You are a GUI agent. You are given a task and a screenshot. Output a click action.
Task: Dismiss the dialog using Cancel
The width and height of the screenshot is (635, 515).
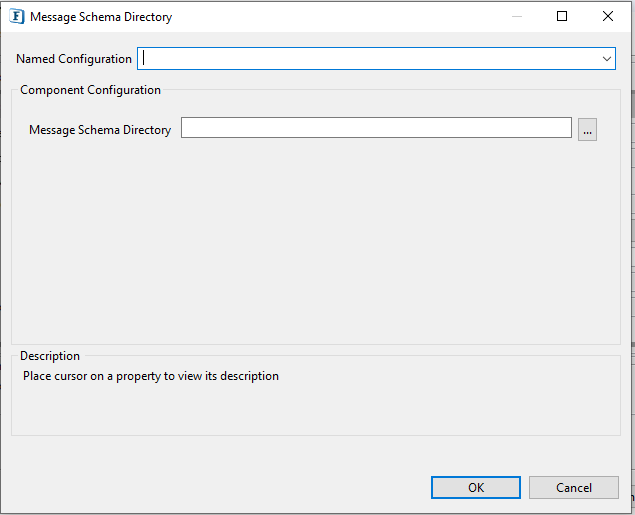[x=573, y=487]
